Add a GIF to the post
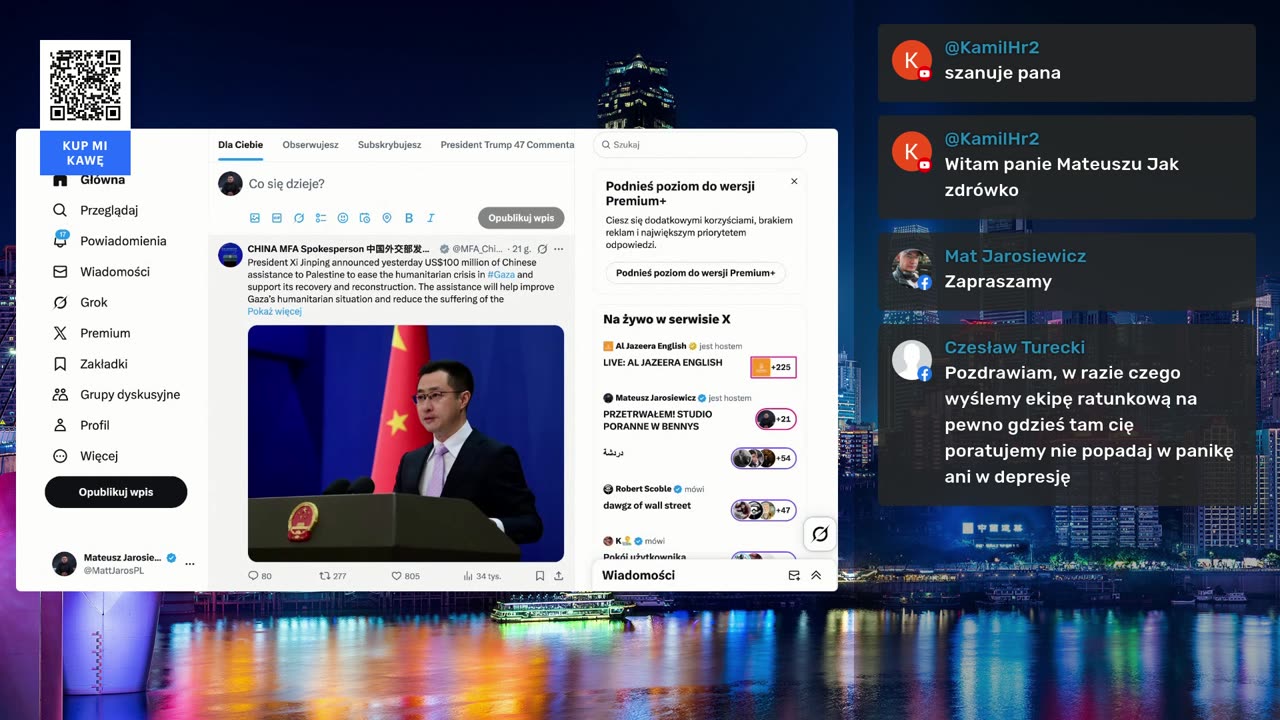 tap(277, 218)
